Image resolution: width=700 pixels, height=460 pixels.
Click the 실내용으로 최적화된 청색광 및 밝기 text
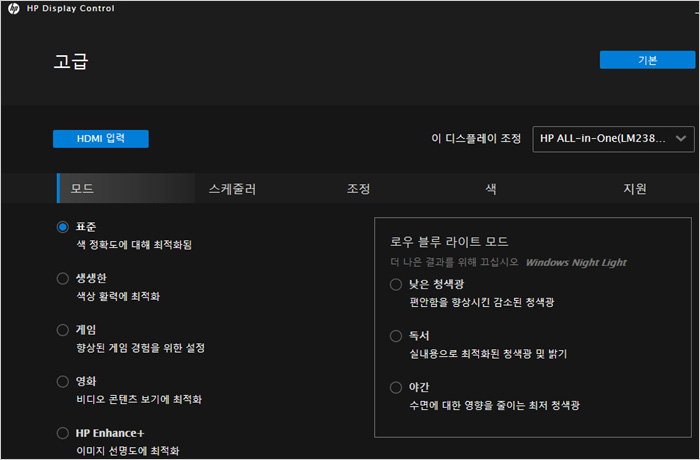click(488, 354)
